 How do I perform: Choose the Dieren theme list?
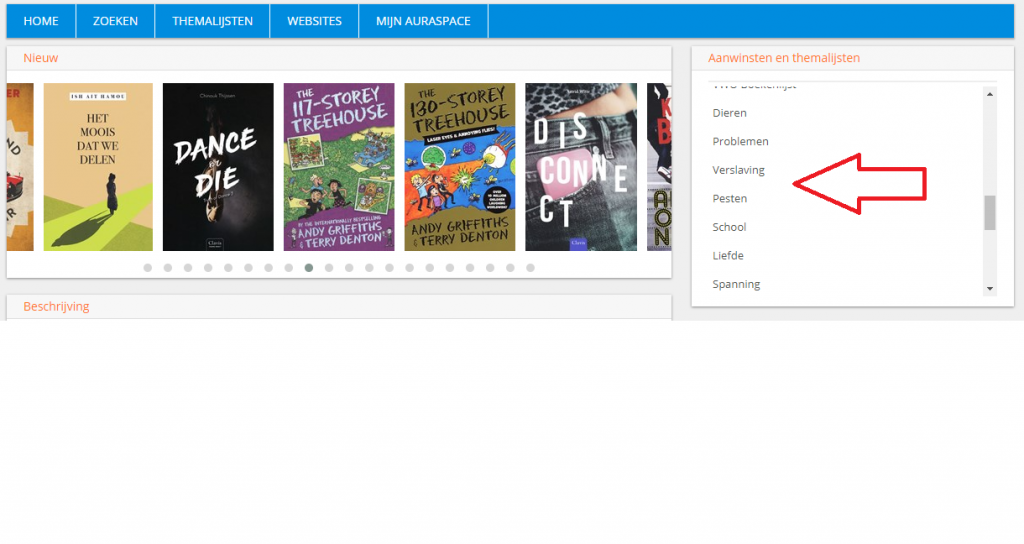[x=729, y=113]
